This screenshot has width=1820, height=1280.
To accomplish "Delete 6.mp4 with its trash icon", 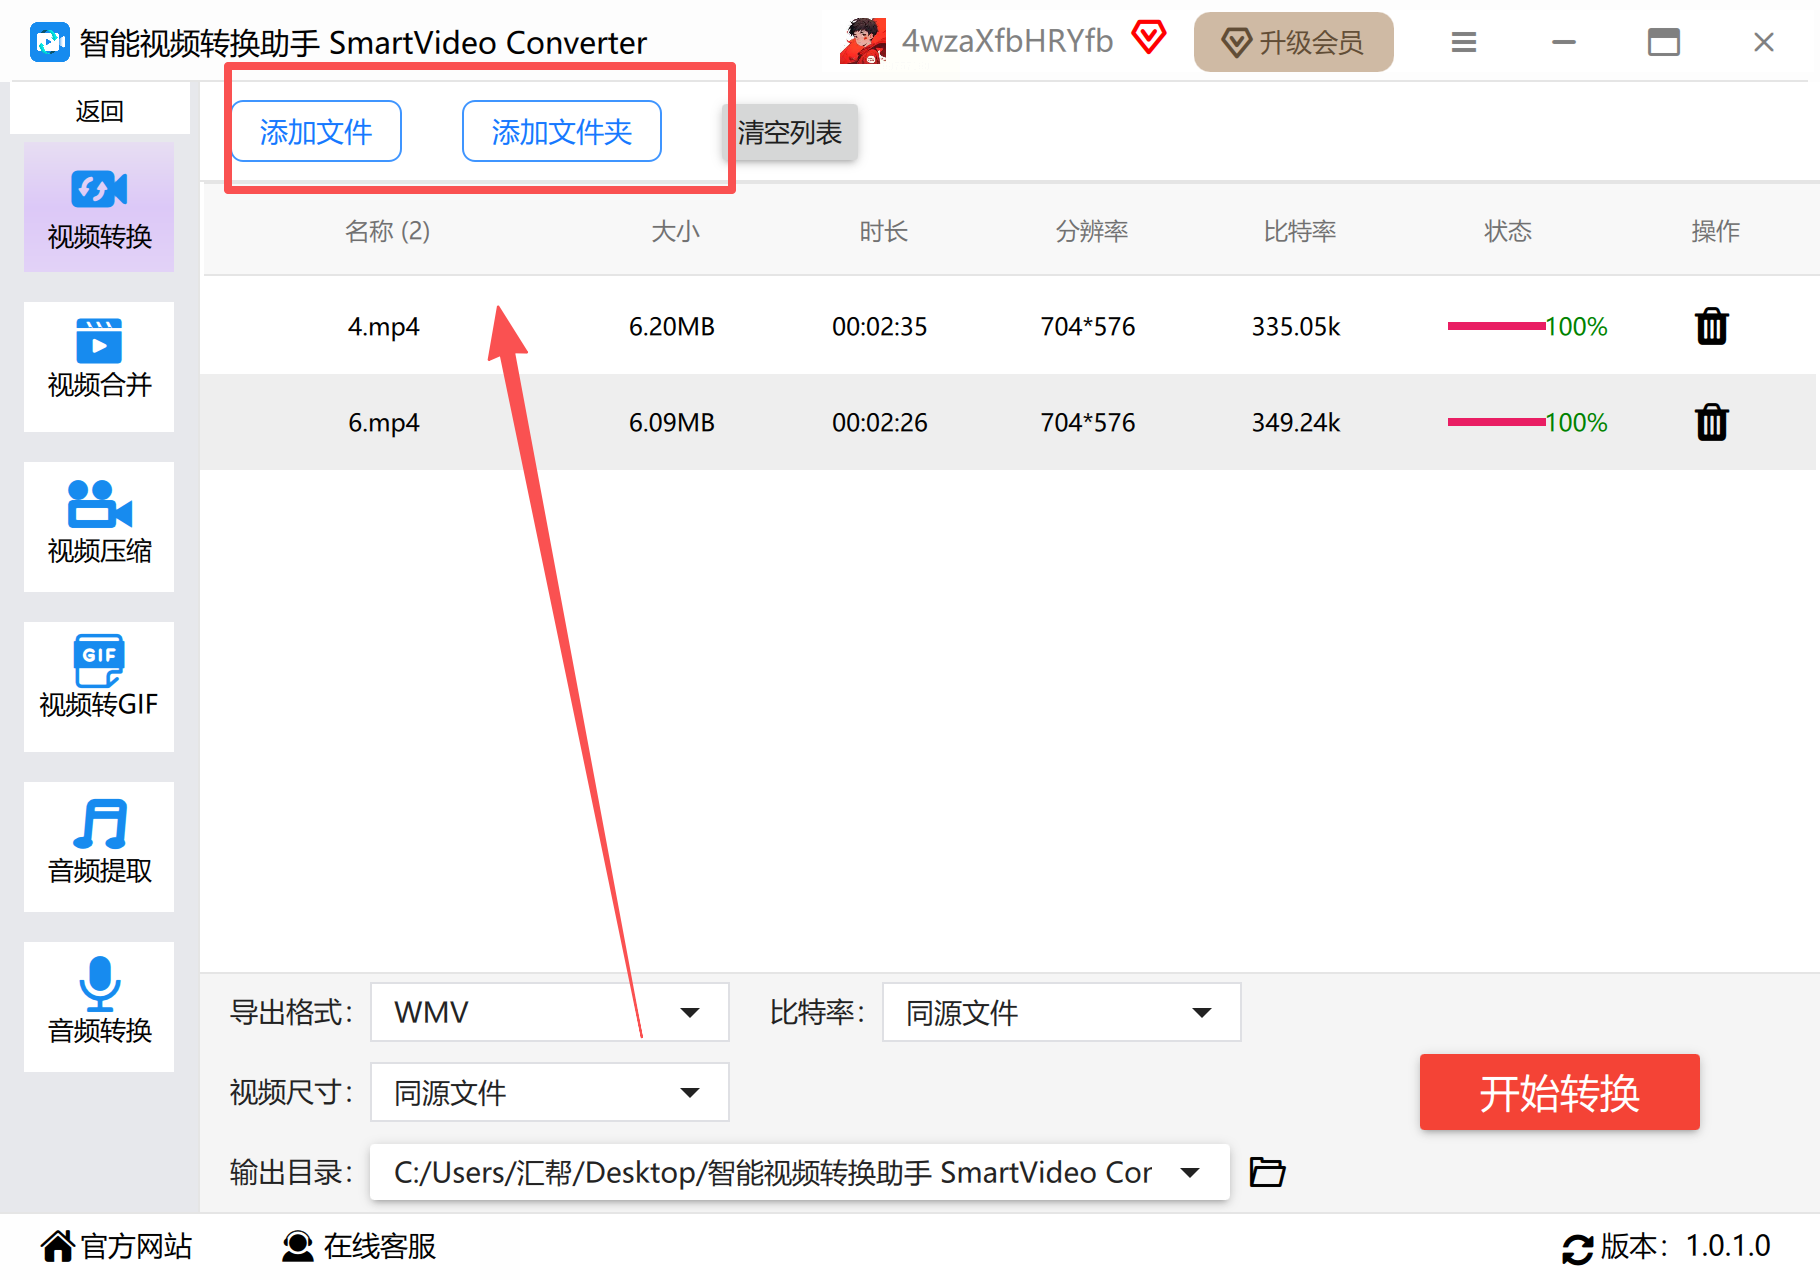I will (1712, 422).
